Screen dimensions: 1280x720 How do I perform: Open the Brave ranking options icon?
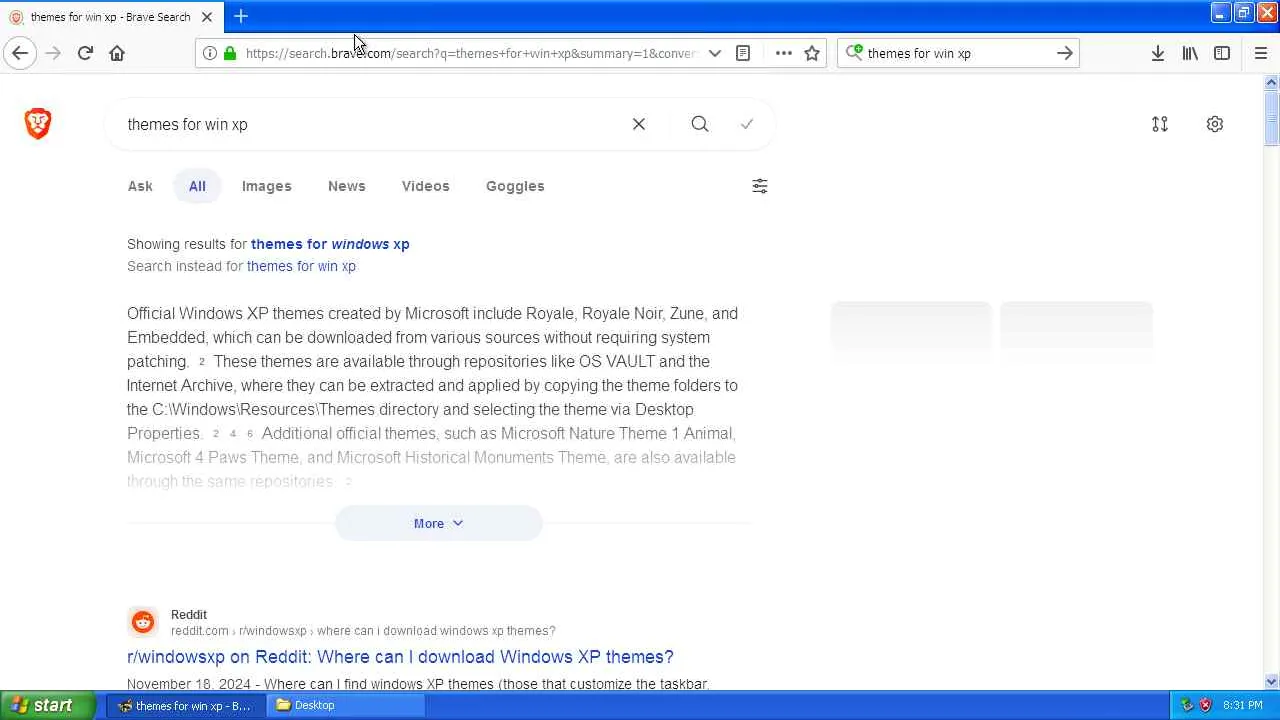coord(1160,124)
